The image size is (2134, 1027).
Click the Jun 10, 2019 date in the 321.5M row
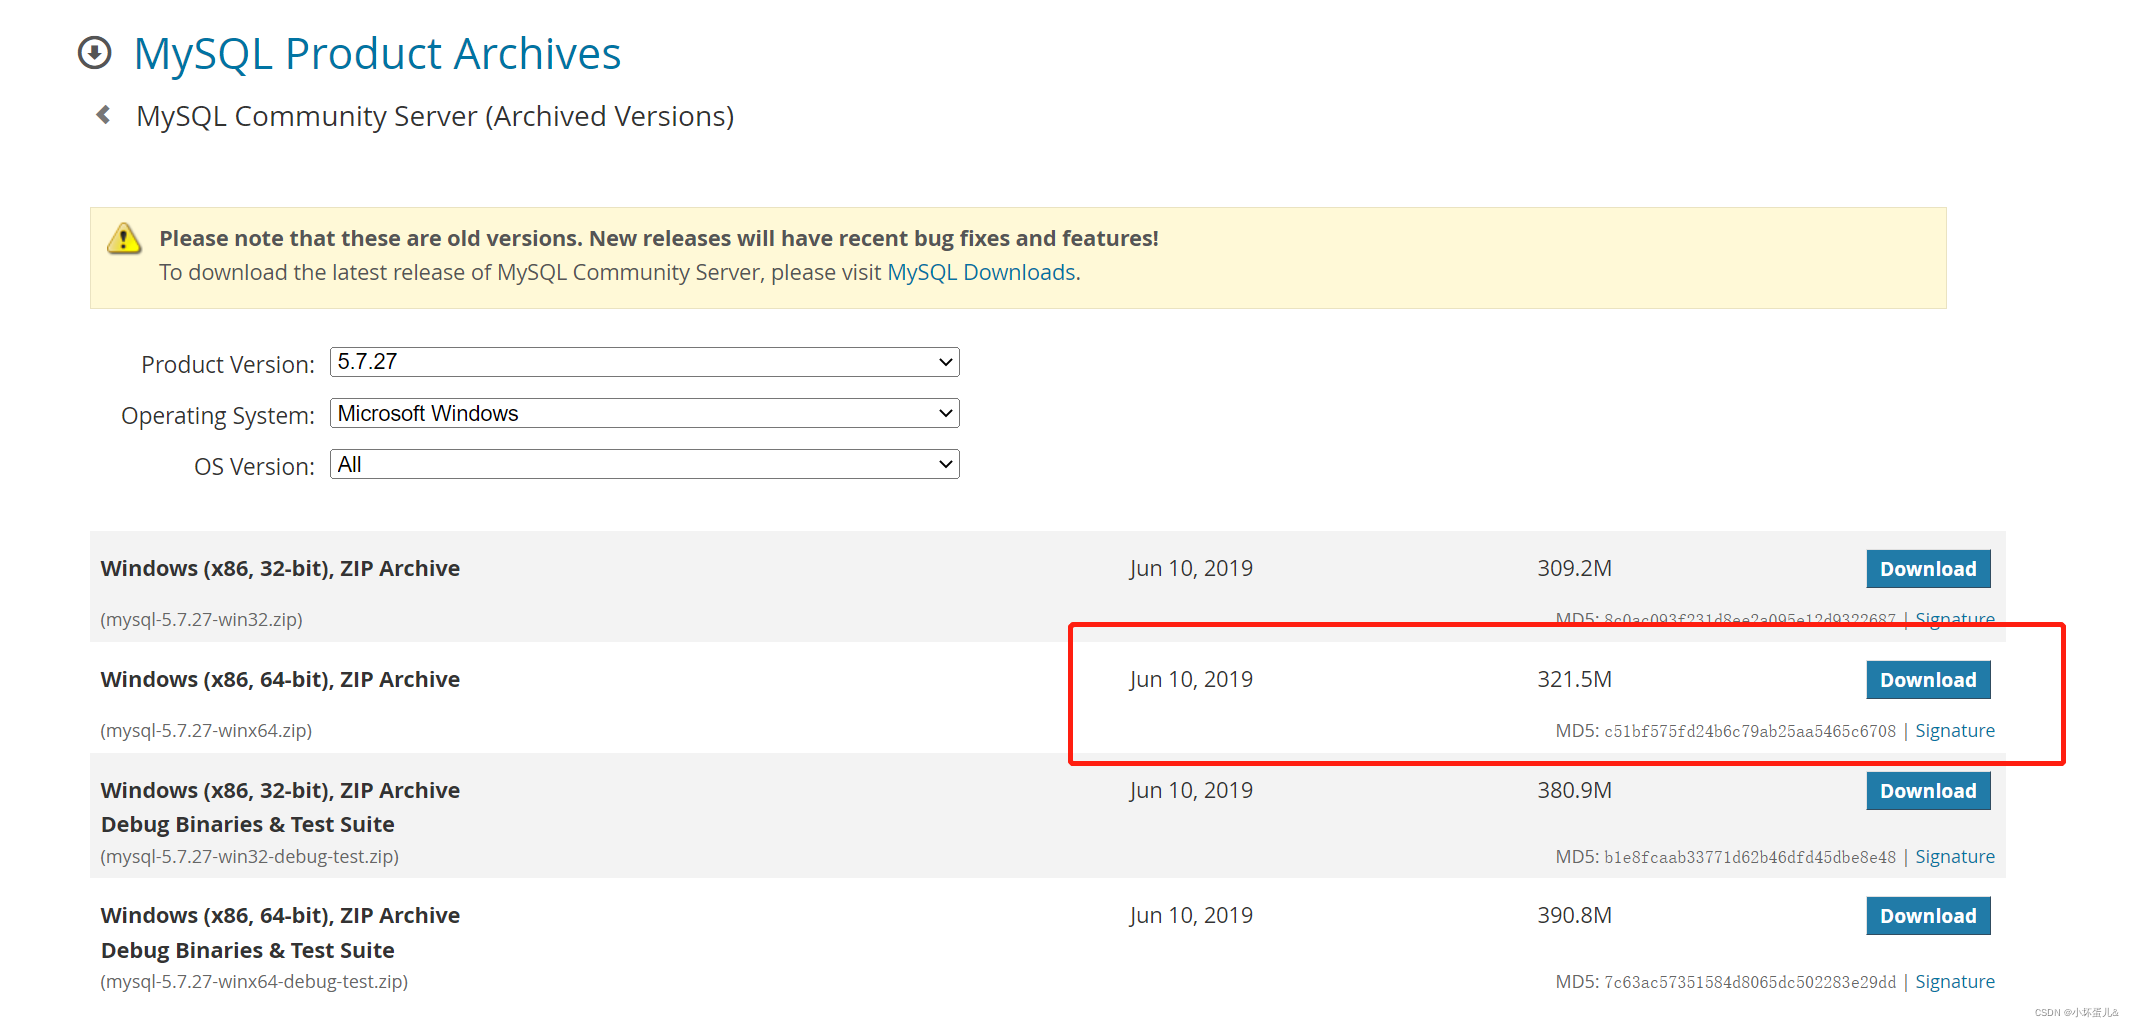(x=1191, y=680)
